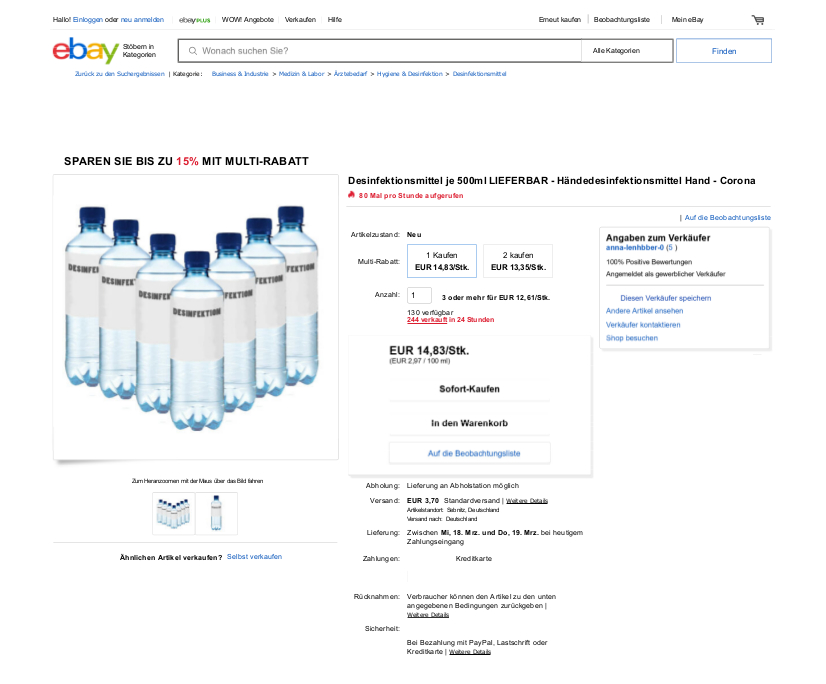
Task: Click the shopping cart icon
Action: click(758, 20)
